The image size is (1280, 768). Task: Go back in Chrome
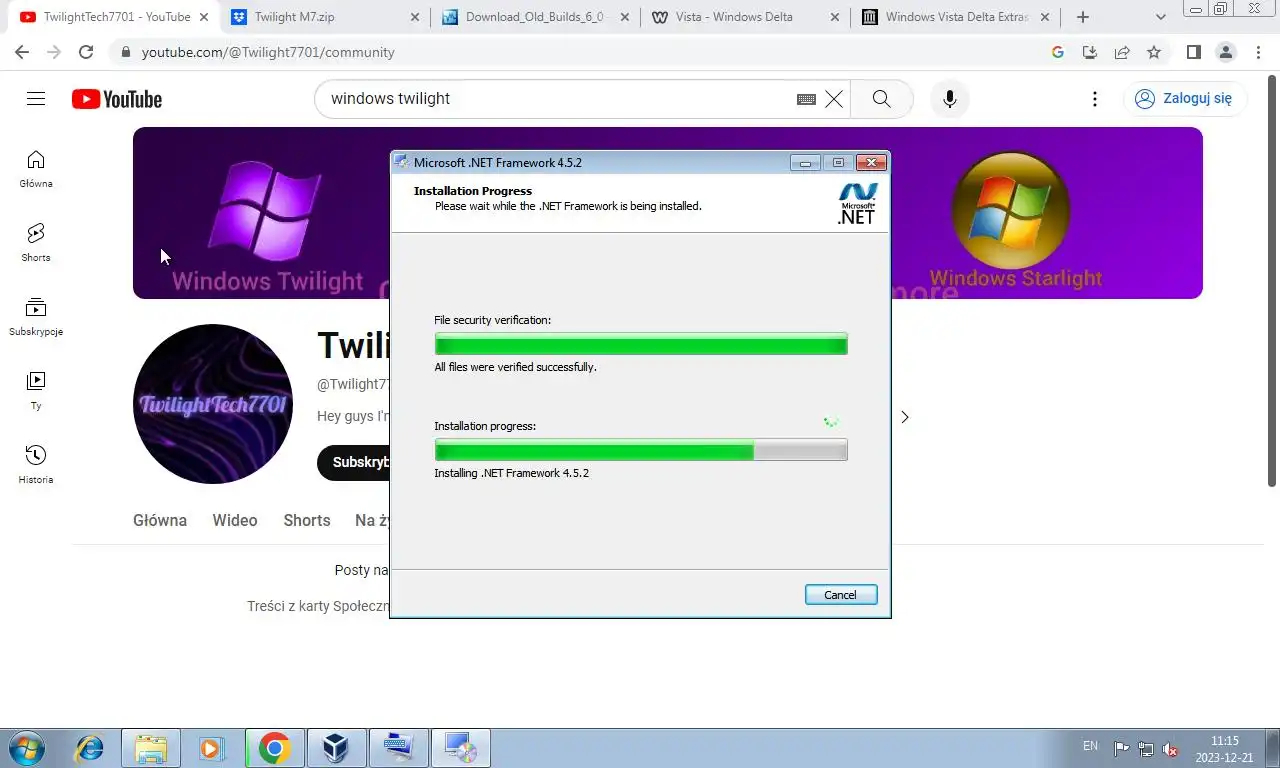22,52
